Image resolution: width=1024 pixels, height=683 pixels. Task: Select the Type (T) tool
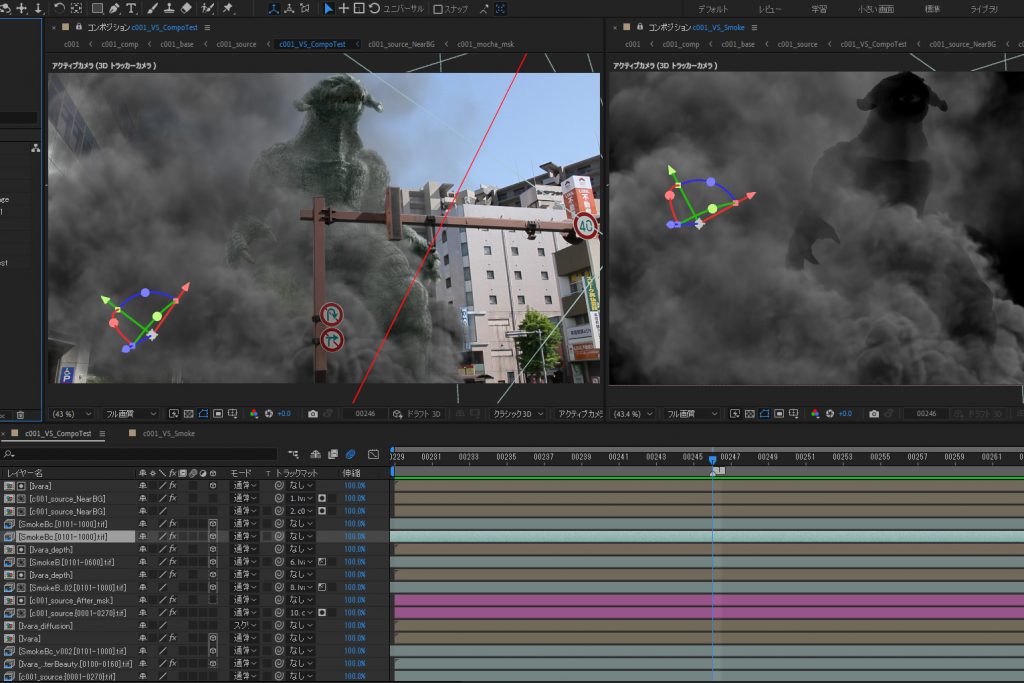[131, 8]
